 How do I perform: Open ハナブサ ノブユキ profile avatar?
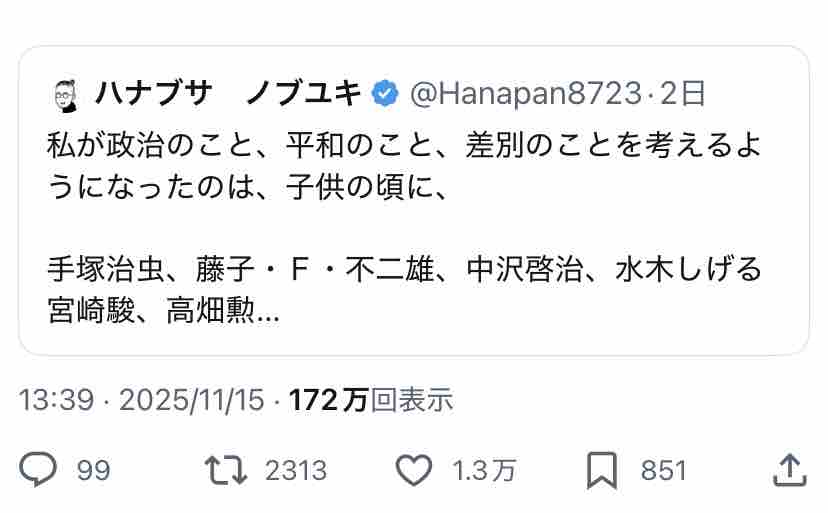67,96
